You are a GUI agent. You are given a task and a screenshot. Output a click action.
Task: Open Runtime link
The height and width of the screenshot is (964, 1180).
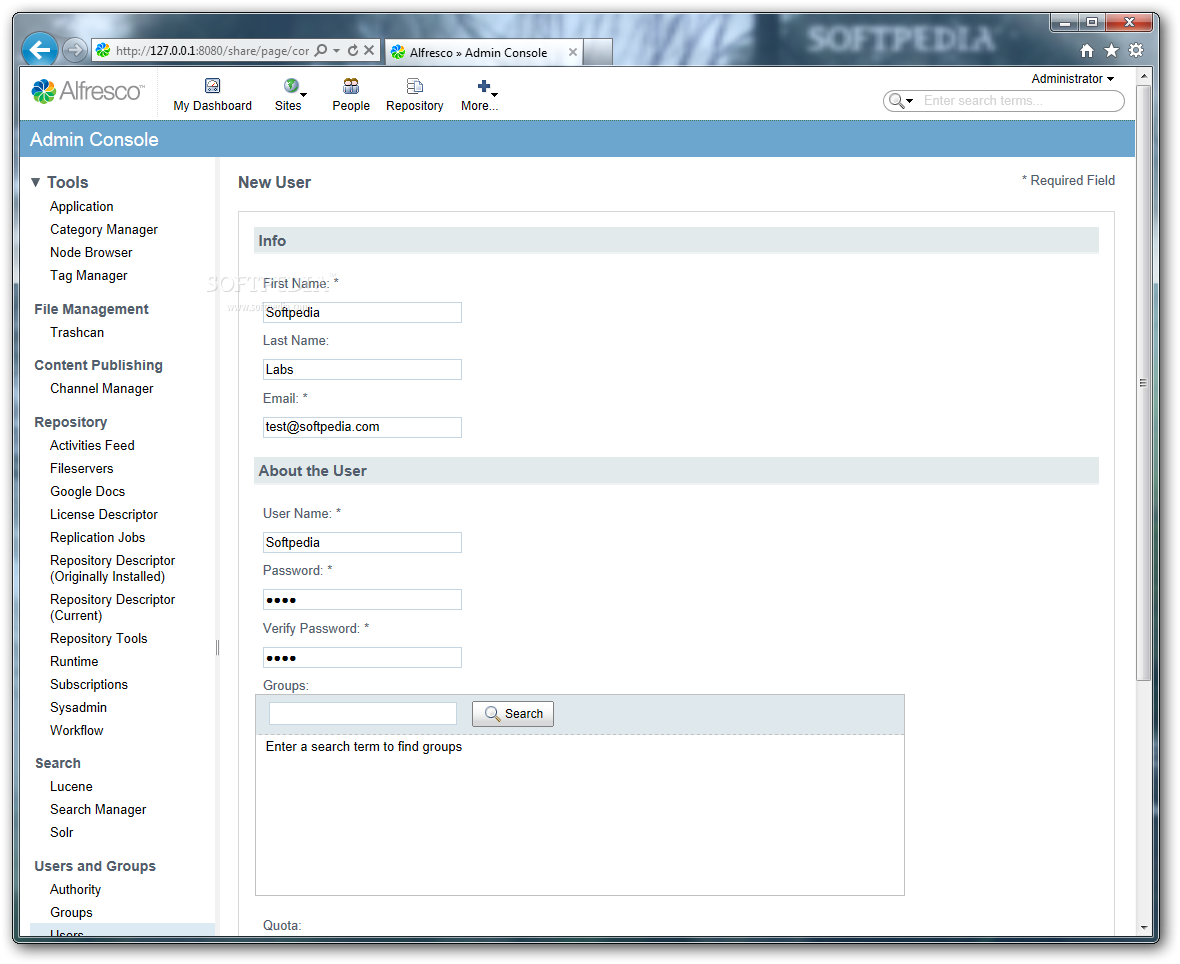(74, 661)
